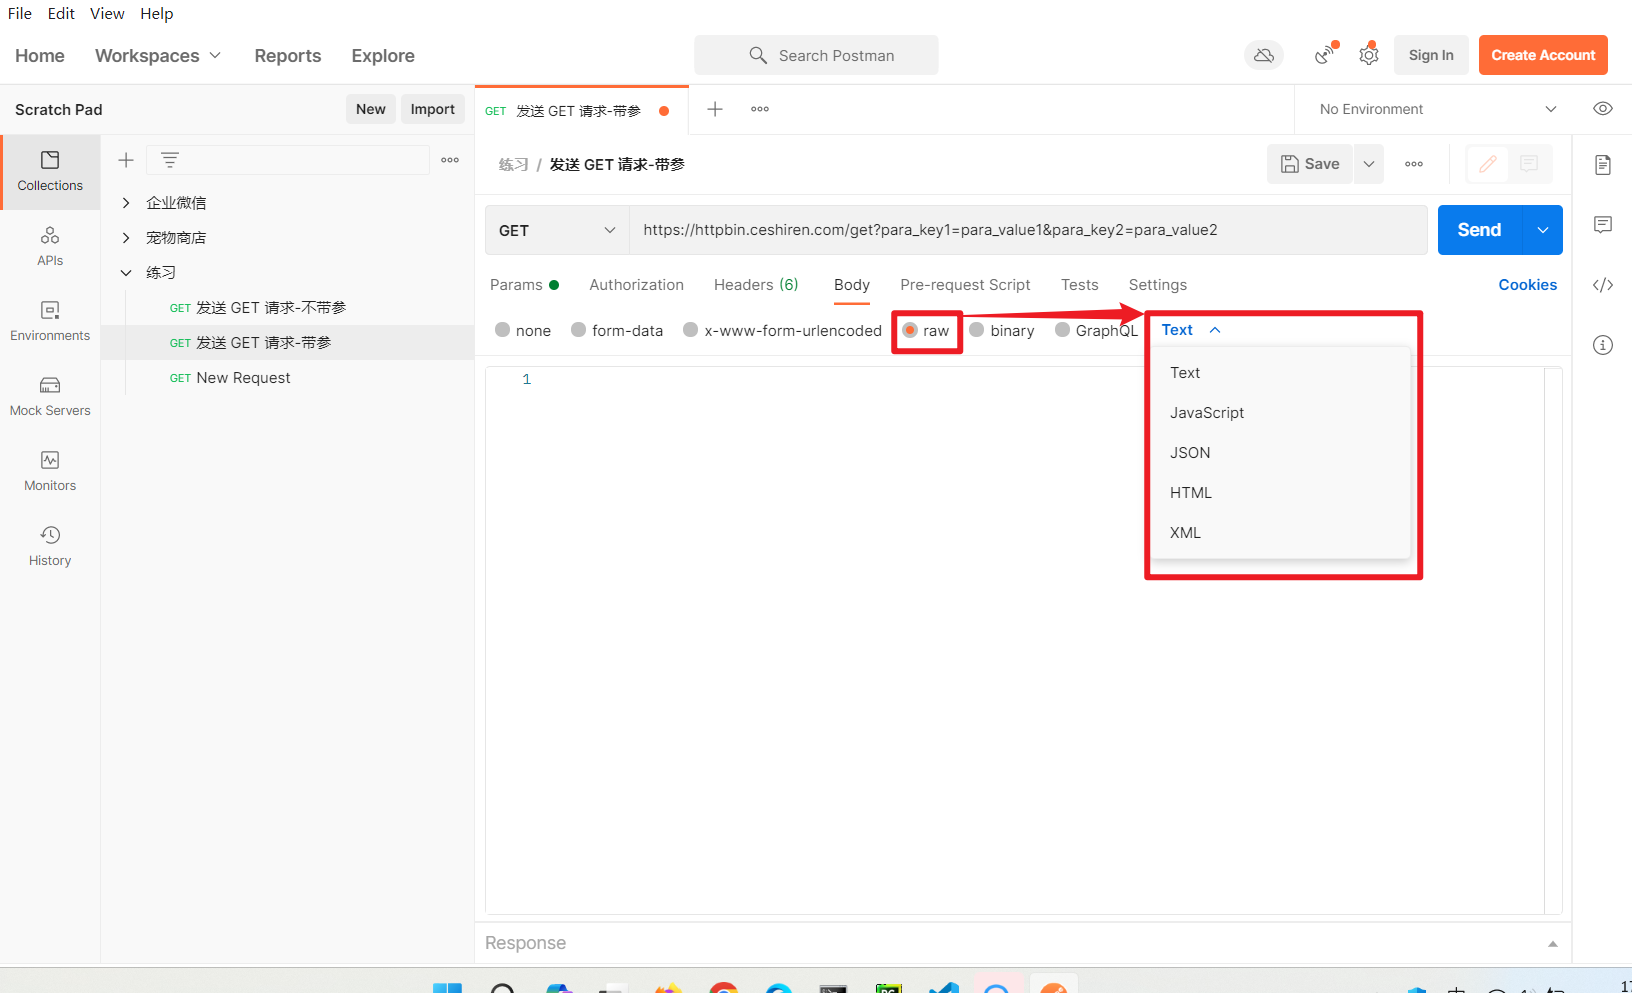Click the Create Account button
This screenshot has height=993, width=1632.
1543,55
